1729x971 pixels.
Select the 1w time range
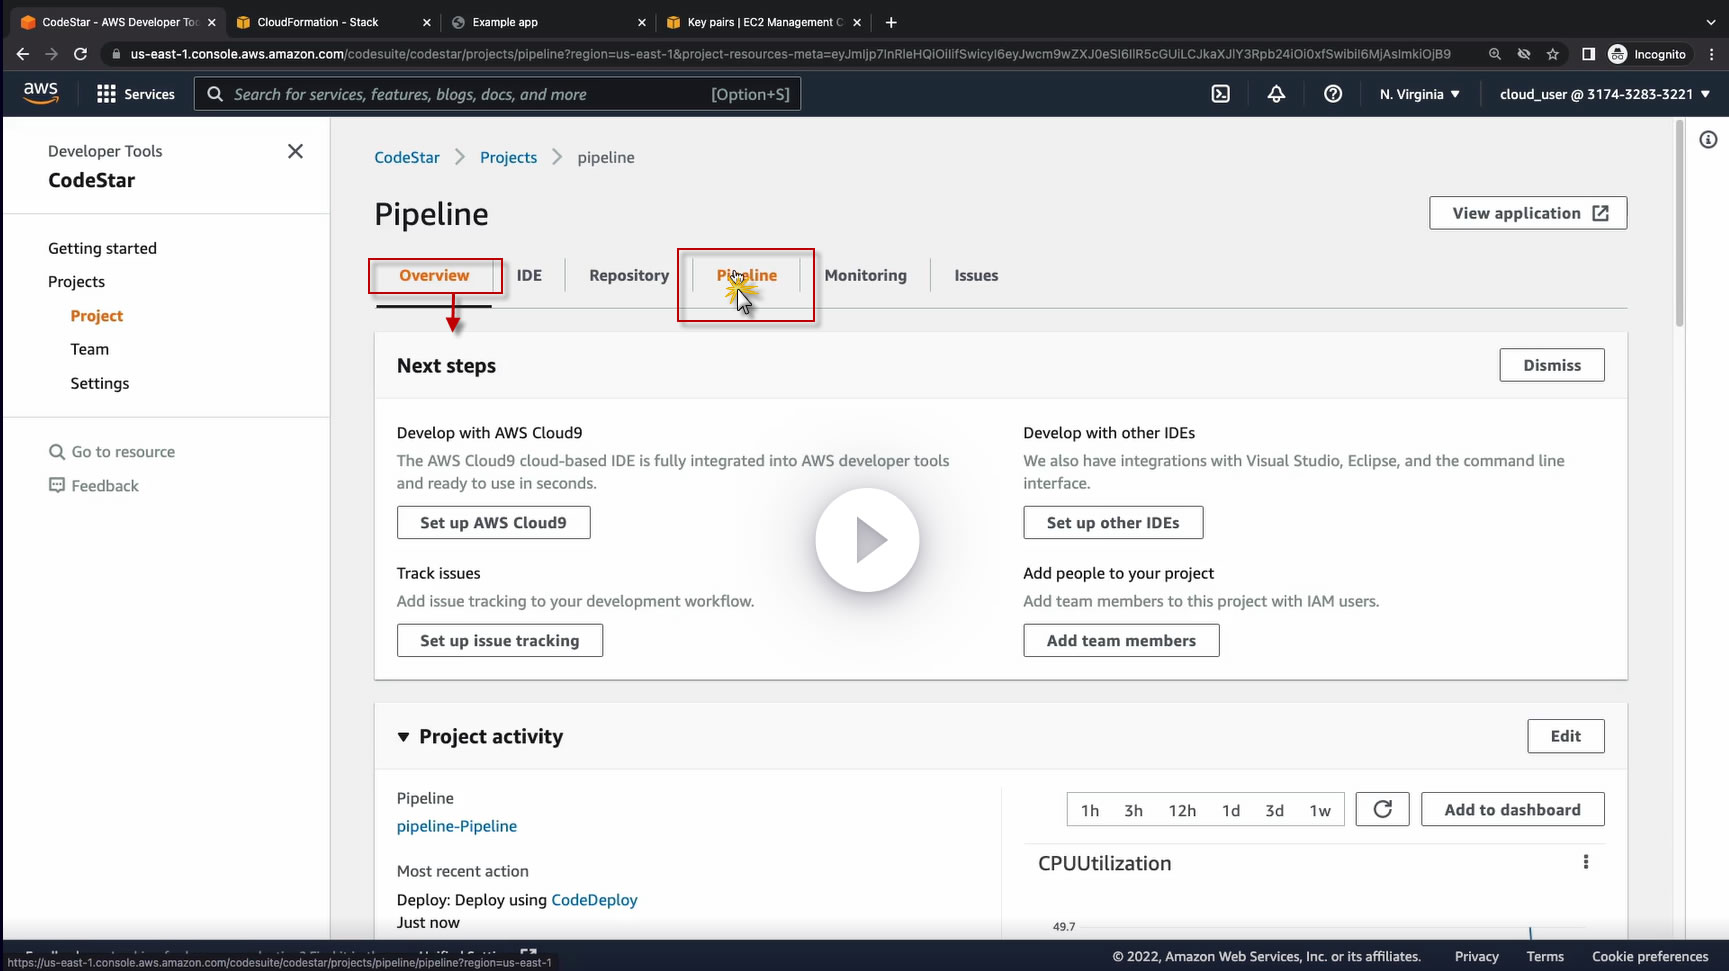pyautogui.click(x=1320, y=810)
